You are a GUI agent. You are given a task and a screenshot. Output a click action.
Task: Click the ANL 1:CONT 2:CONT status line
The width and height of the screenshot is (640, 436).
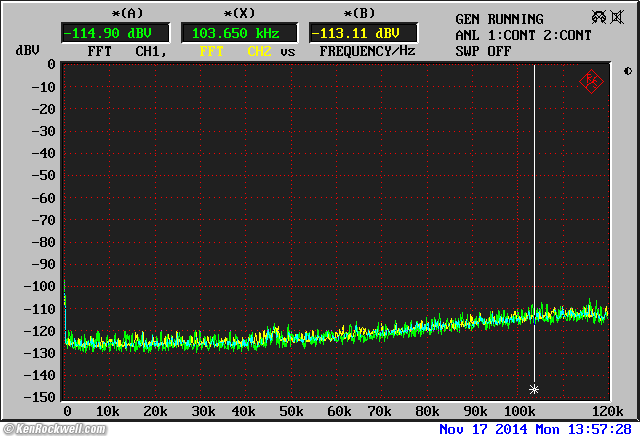point(523,35)
